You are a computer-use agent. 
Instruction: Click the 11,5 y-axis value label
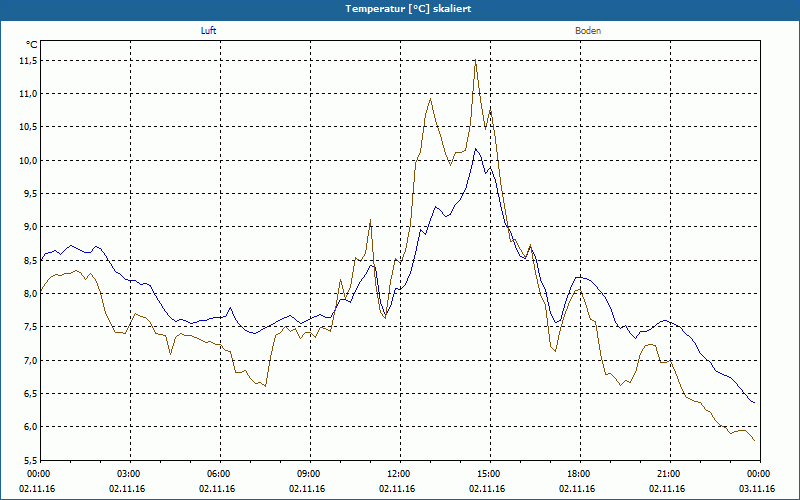[28, 60]
